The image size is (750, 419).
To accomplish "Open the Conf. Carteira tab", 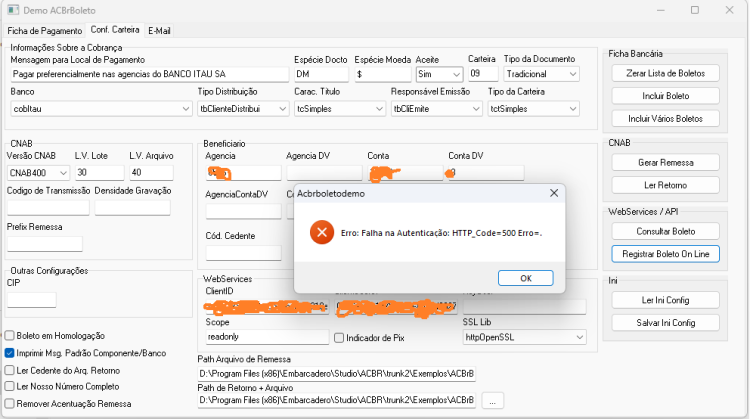I will tap(115, 30).
